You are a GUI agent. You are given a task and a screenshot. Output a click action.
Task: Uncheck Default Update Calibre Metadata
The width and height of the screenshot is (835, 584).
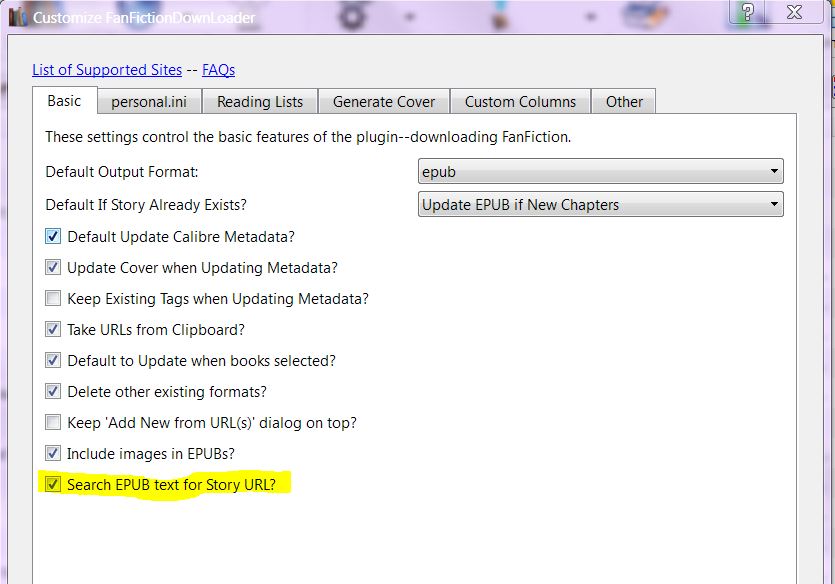coord(53,236)
